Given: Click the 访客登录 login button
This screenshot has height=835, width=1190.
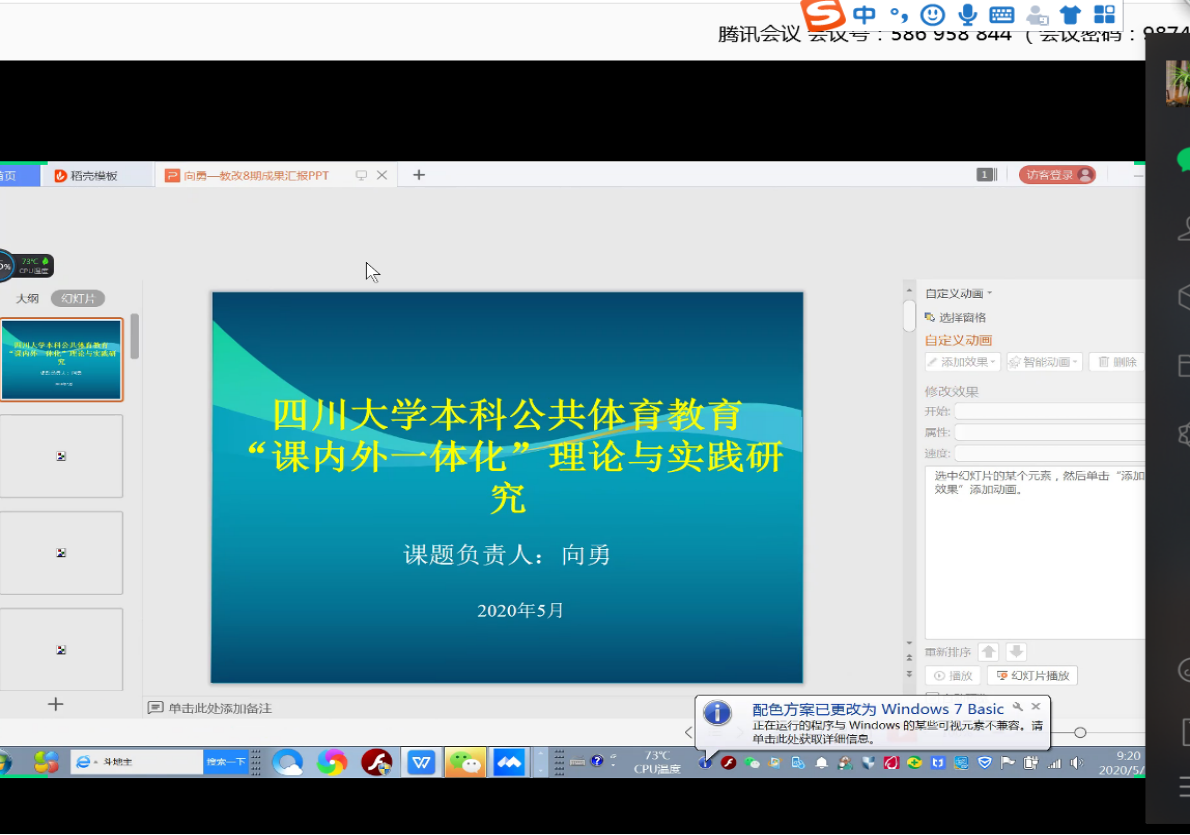Looking at the screenshot, I should click(1056, 175).
